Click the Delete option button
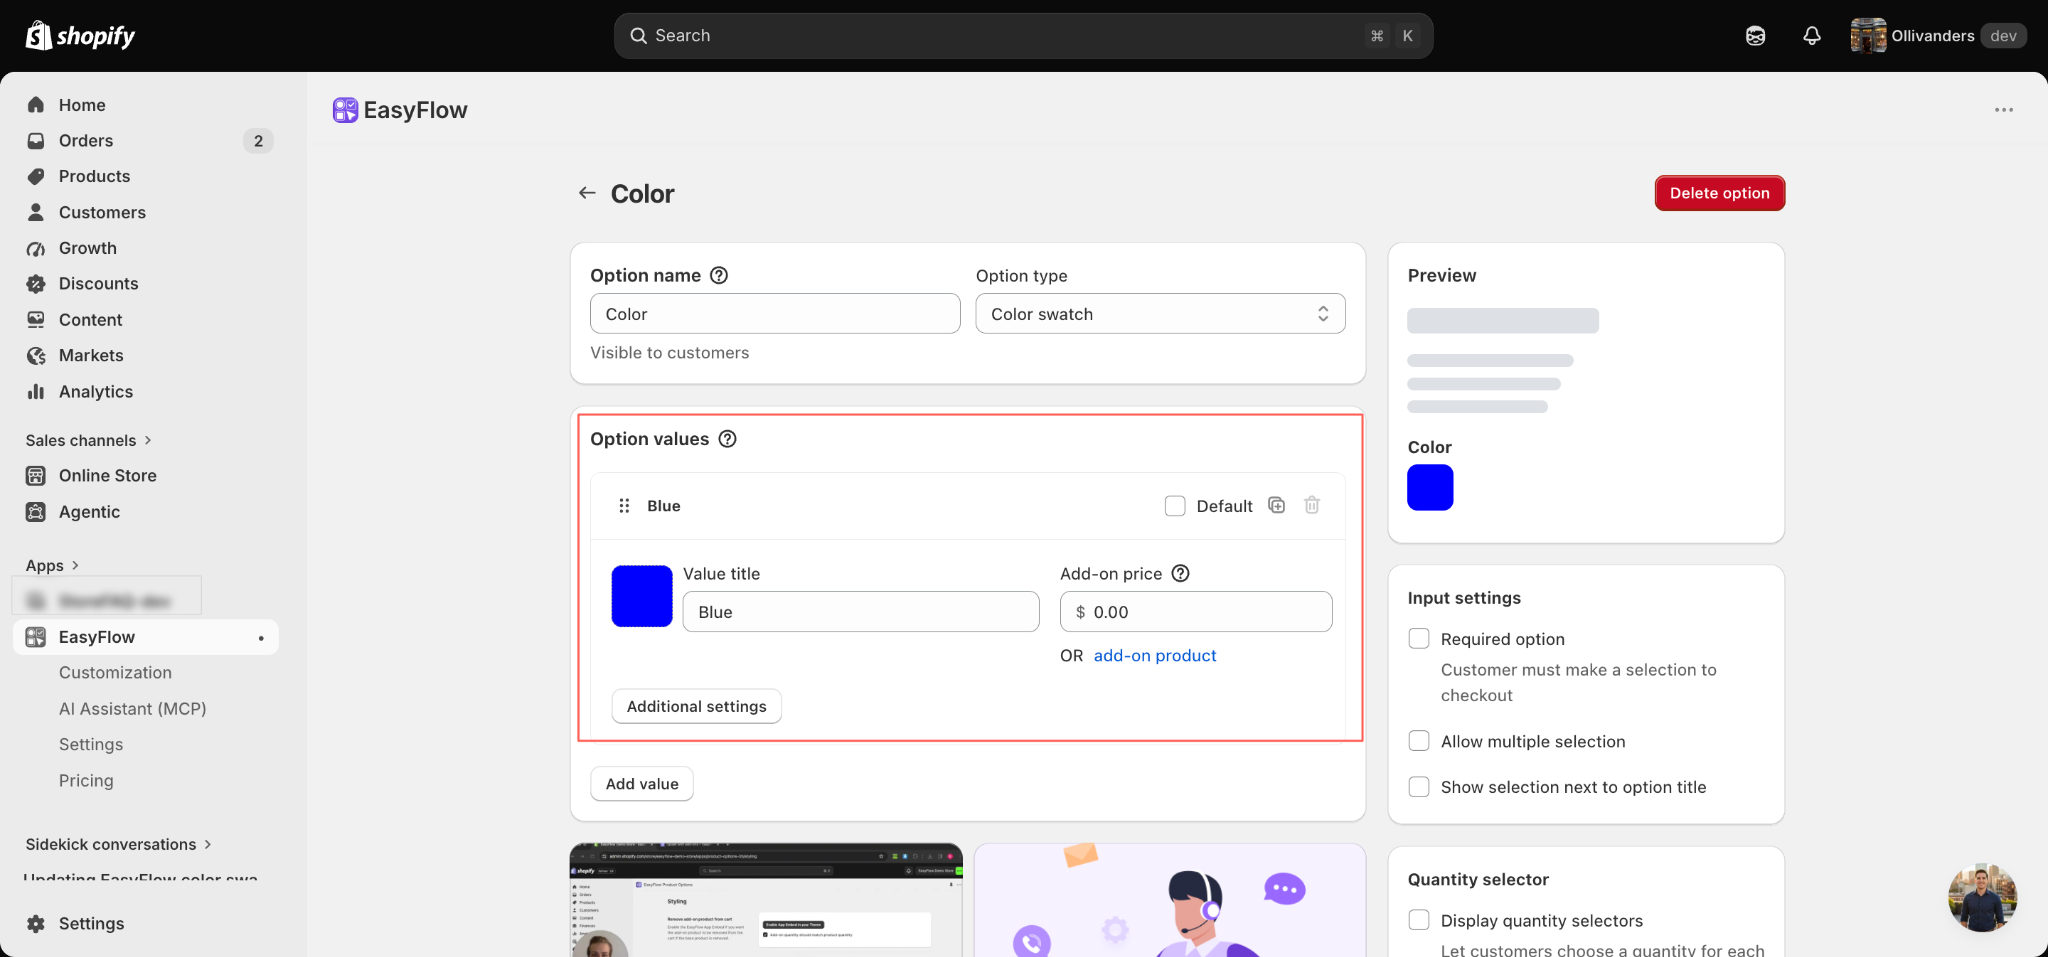This screenshot has height=957, width=2048. [1719, 193]
